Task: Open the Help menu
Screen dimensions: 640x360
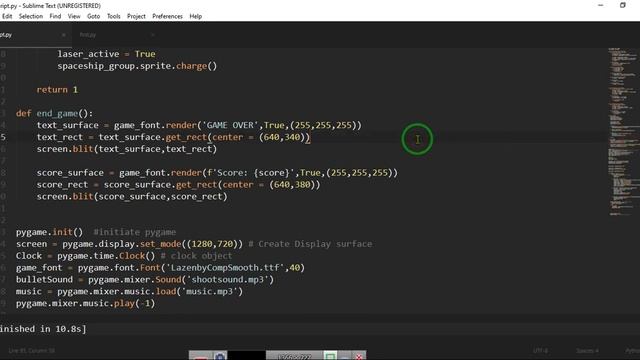Action: [x=196, y=16]
